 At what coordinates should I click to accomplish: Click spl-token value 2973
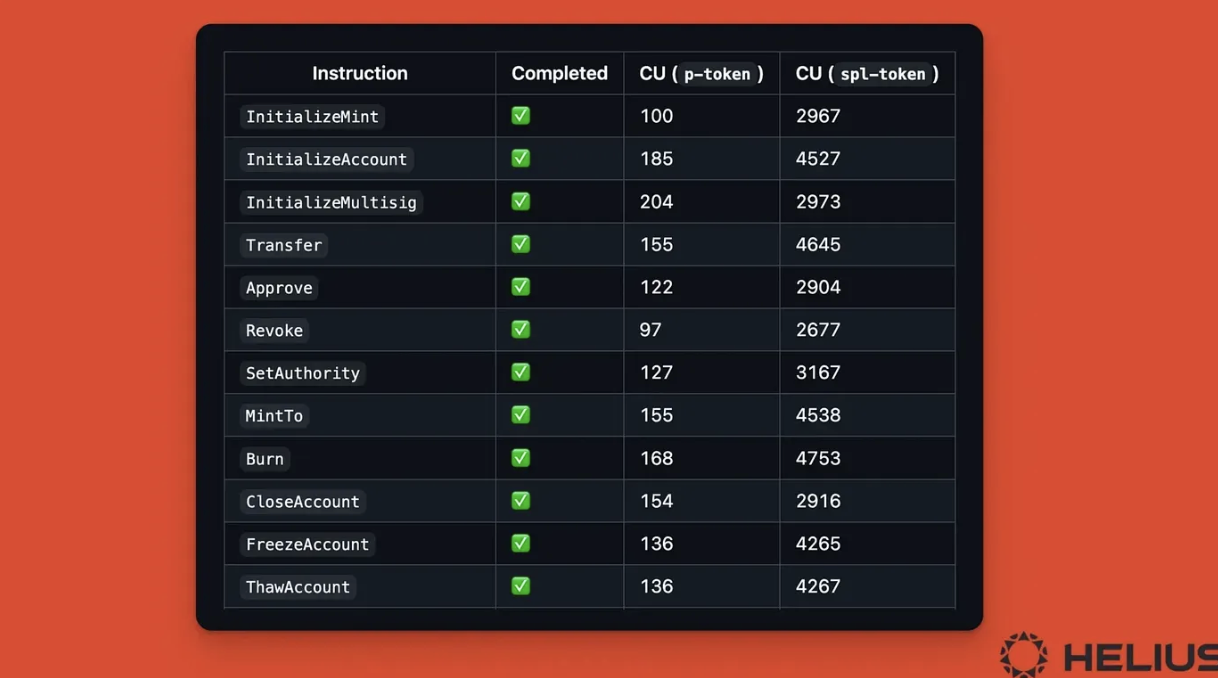coord(818,202)
